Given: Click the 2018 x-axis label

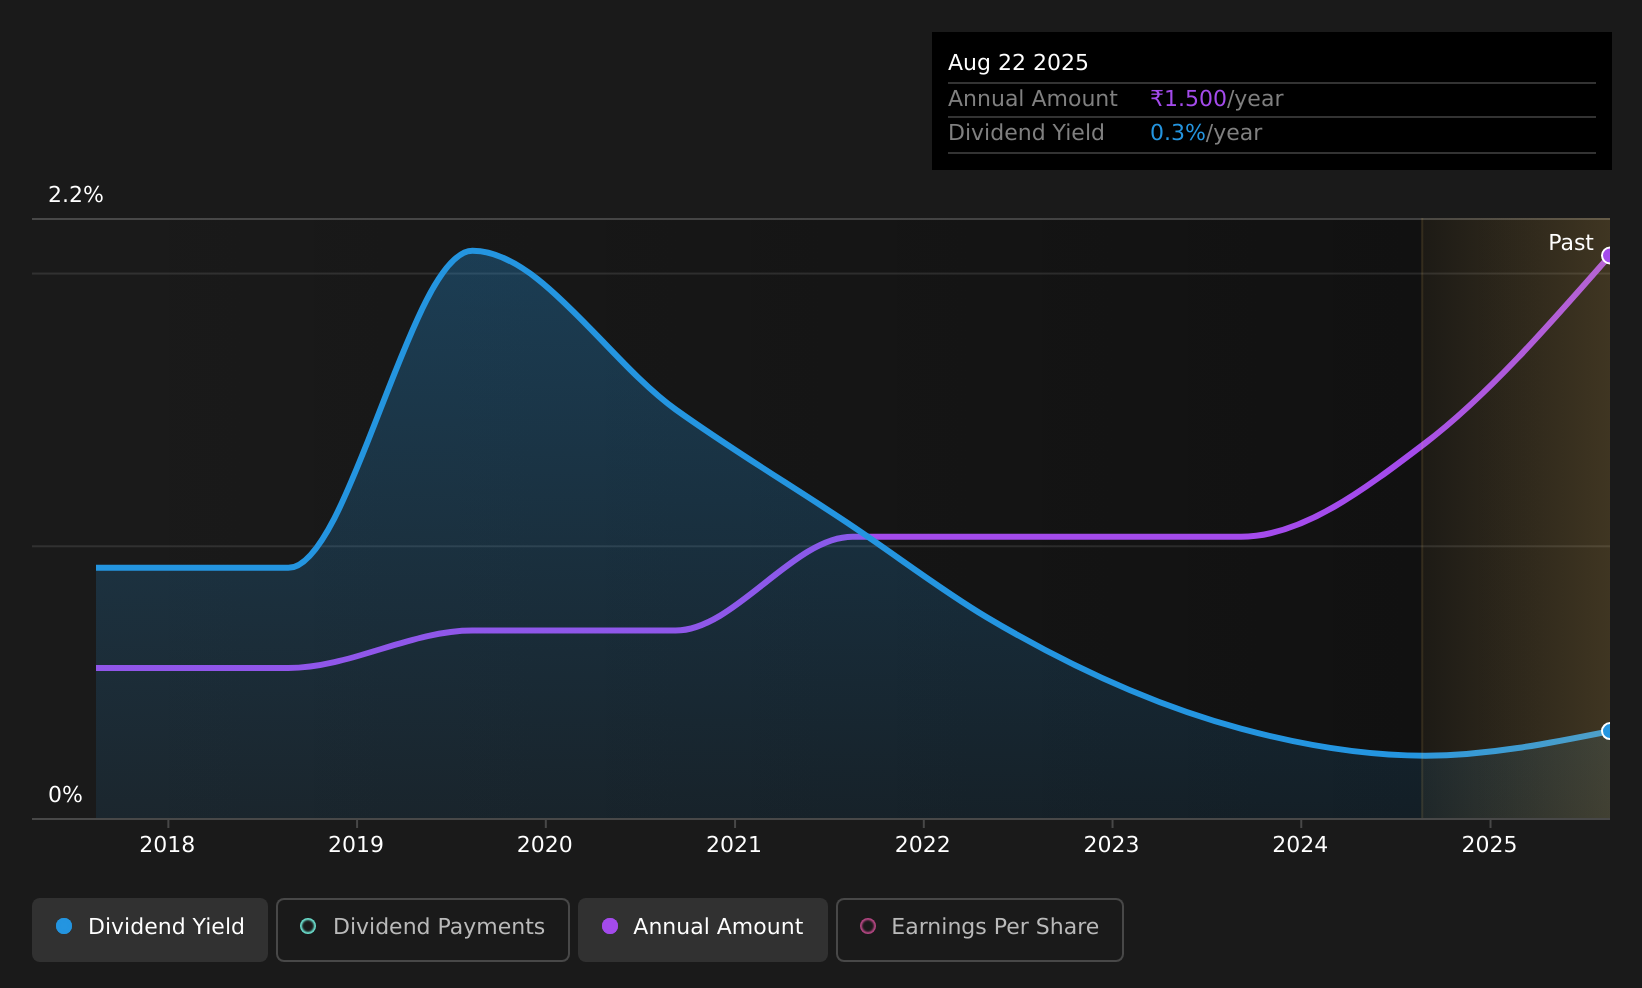Looking at the screenshot, I should coord(167,845).
